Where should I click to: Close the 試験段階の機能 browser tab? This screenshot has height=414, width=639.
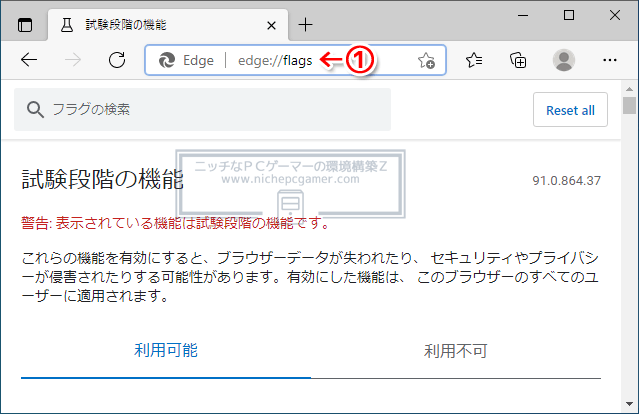tap(270, 24)
